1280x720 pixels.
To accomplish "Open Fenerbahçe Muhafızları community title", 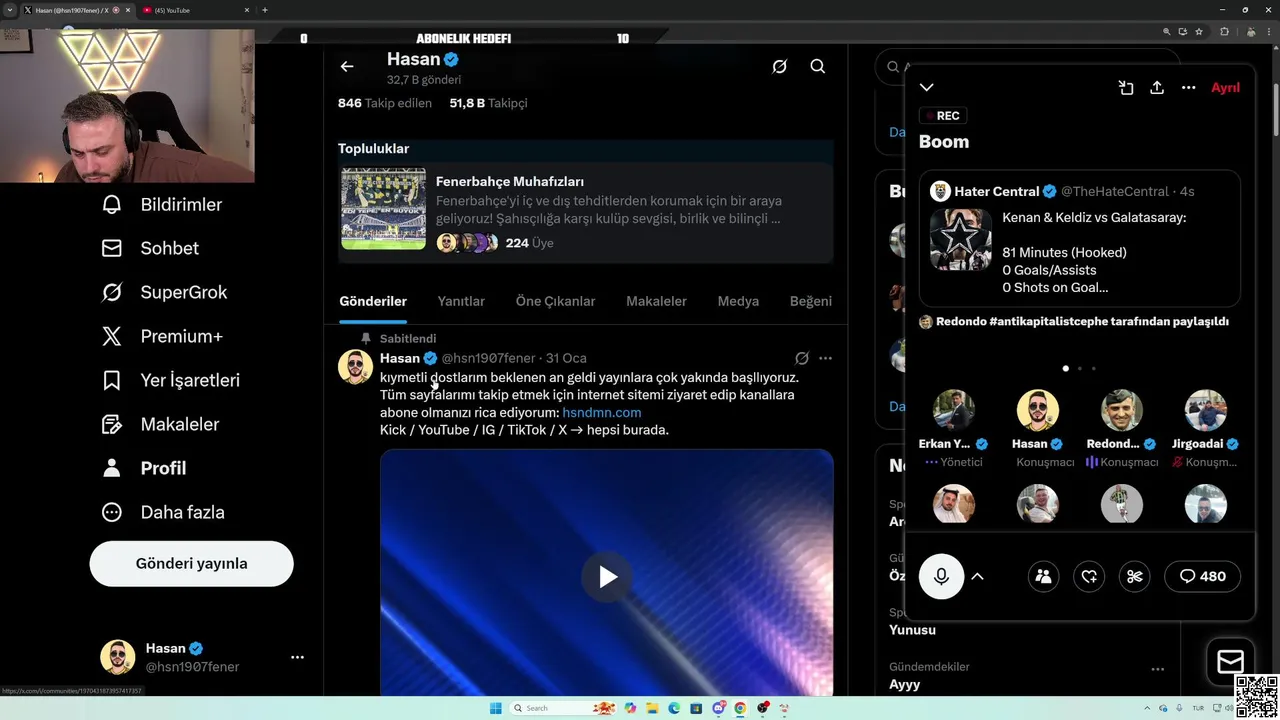I will coord(510,182).
